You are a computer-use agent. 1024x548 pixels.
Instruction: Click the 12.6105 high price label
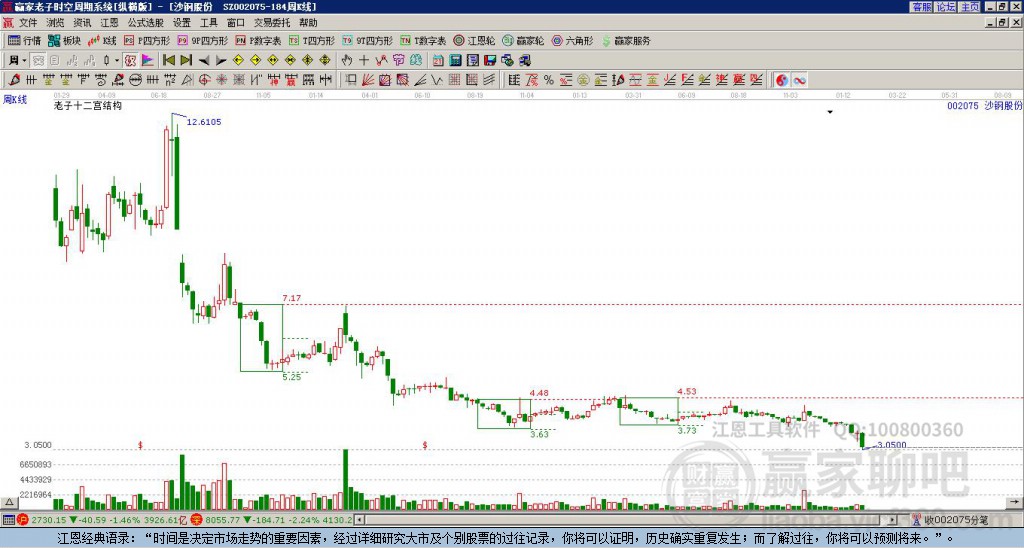[204, 122]
